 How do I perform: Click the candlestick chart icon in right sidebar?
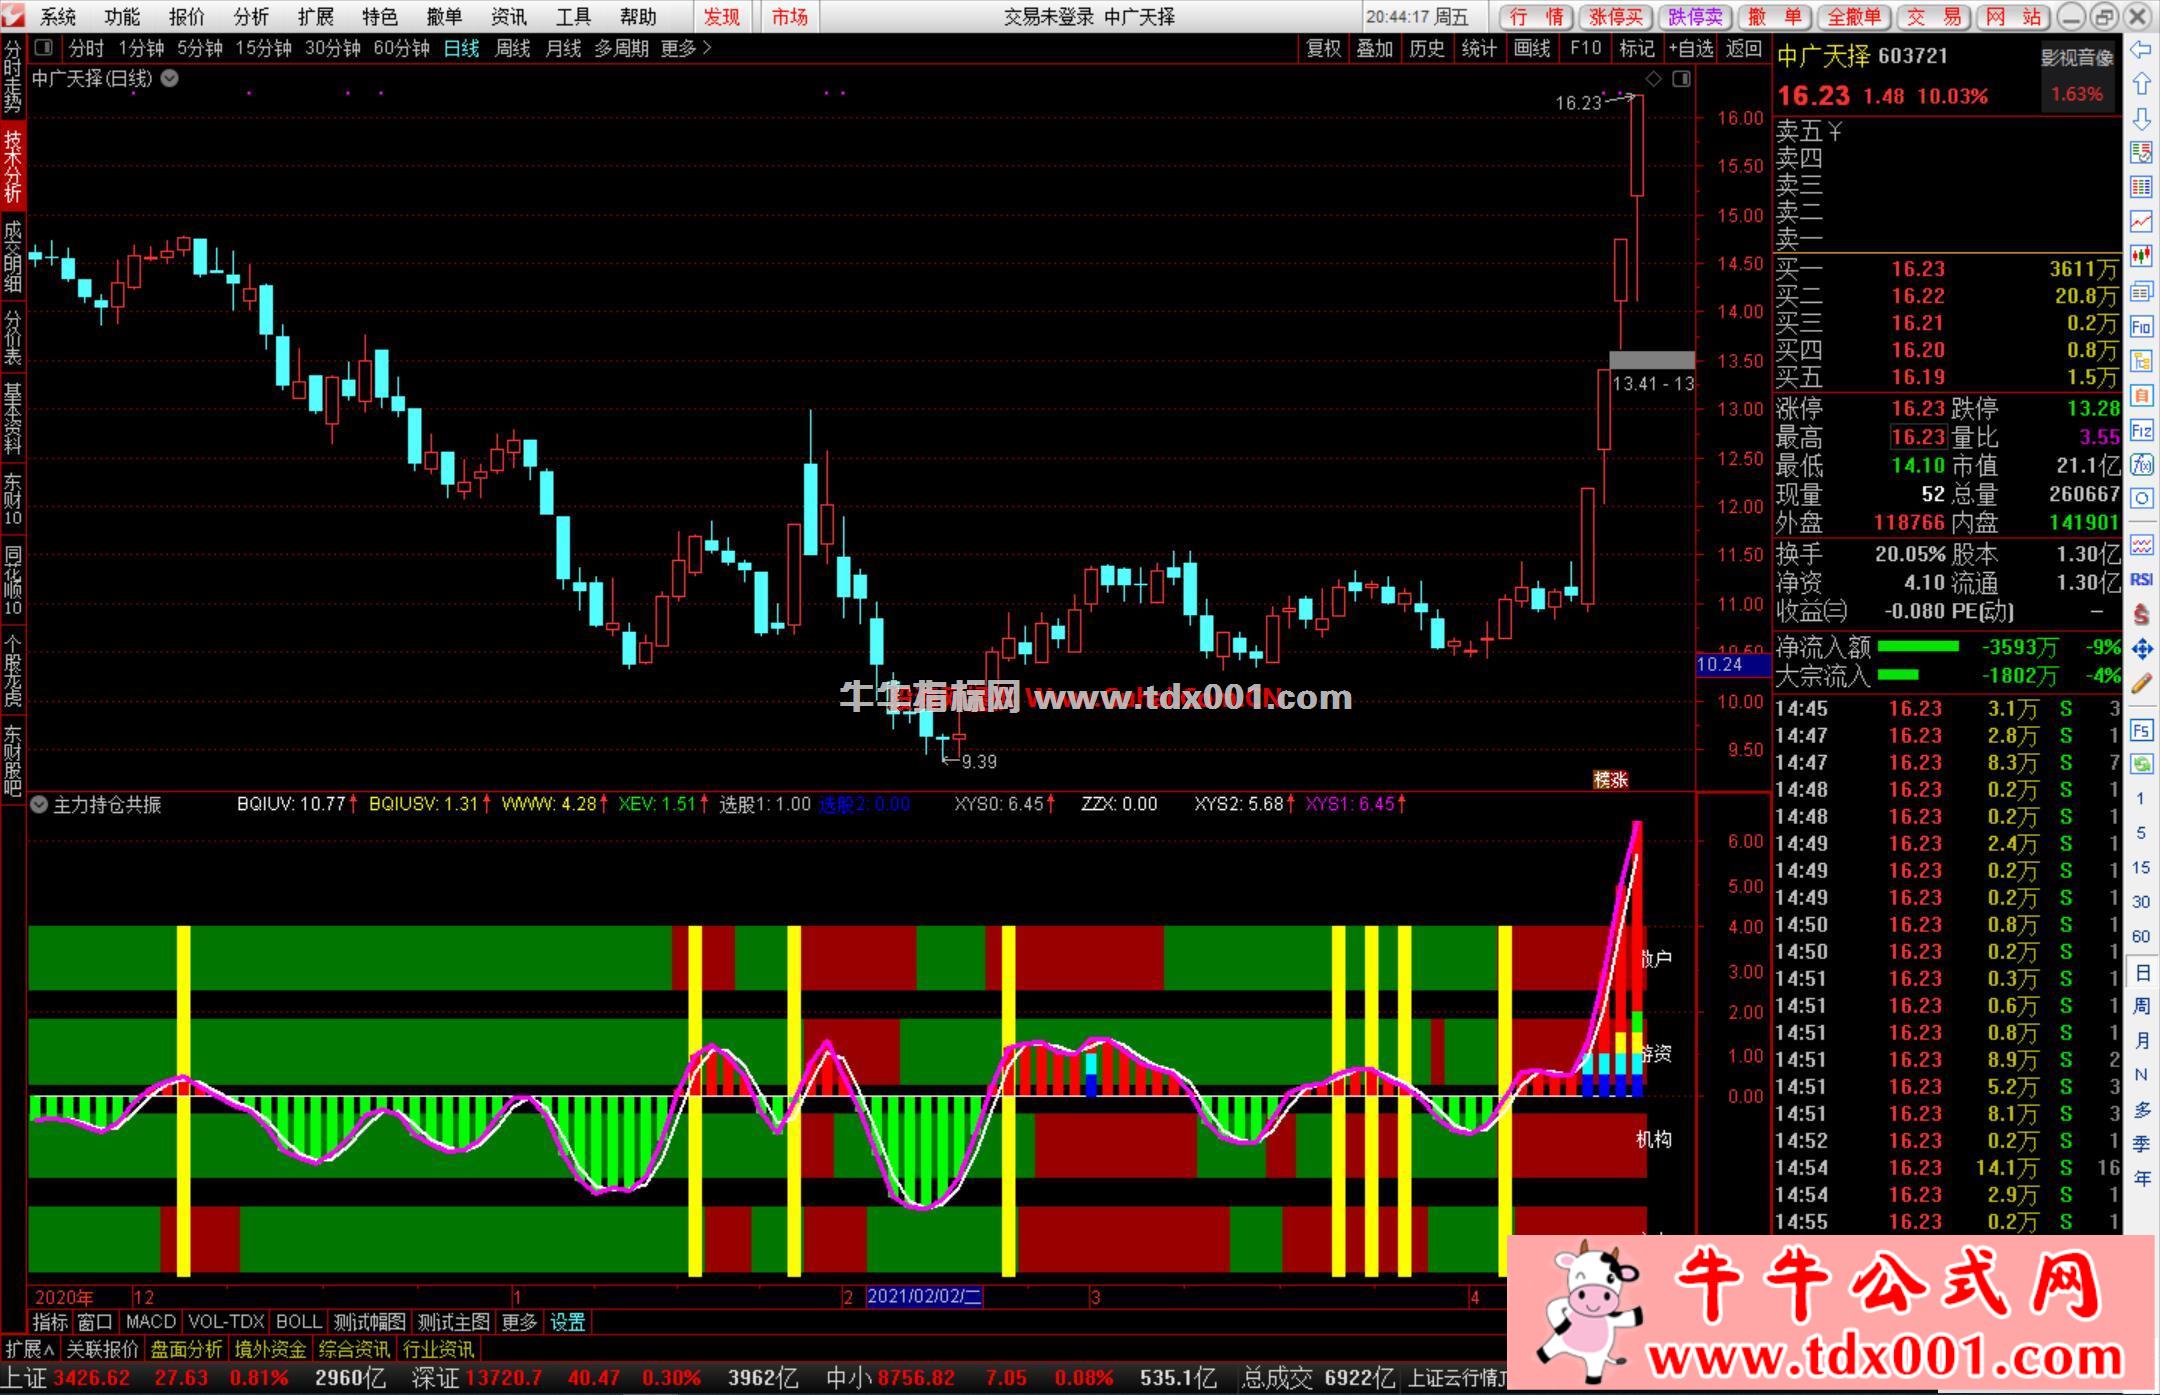tap(2141, 256)
